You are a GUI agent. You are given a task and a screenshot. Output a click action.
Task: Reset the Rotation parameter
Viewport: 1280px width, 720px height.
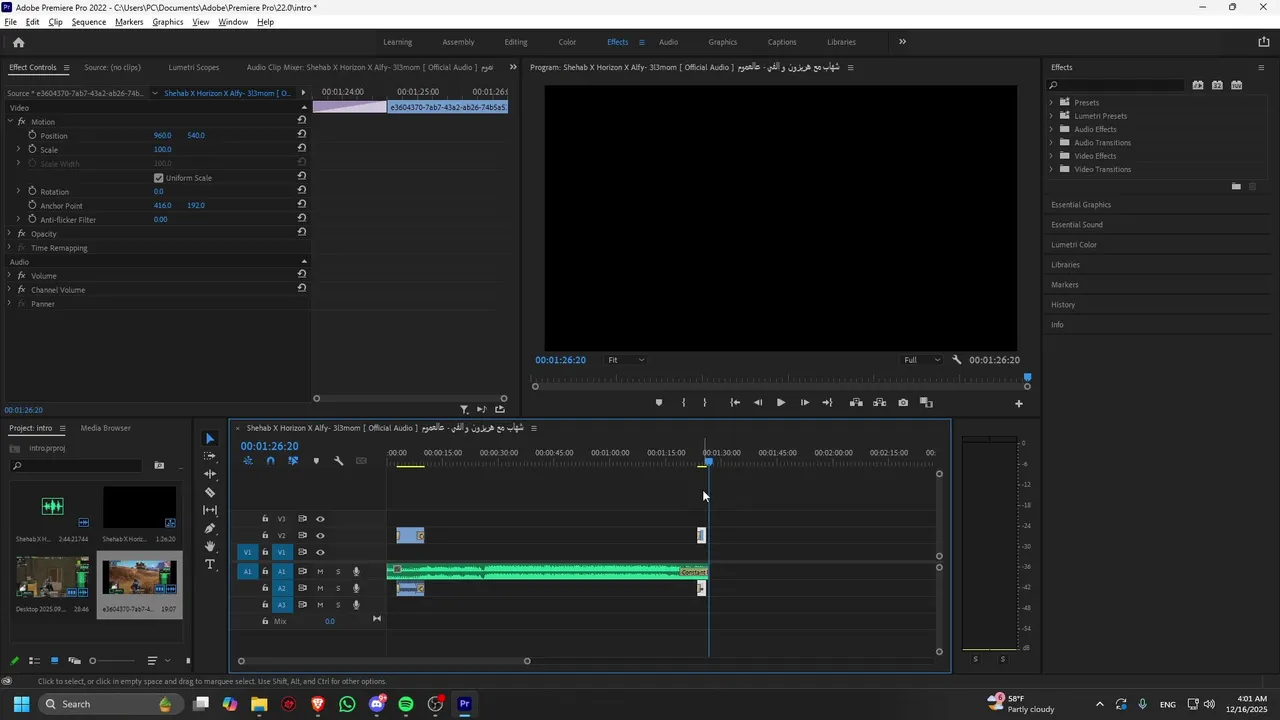[302, 190]
